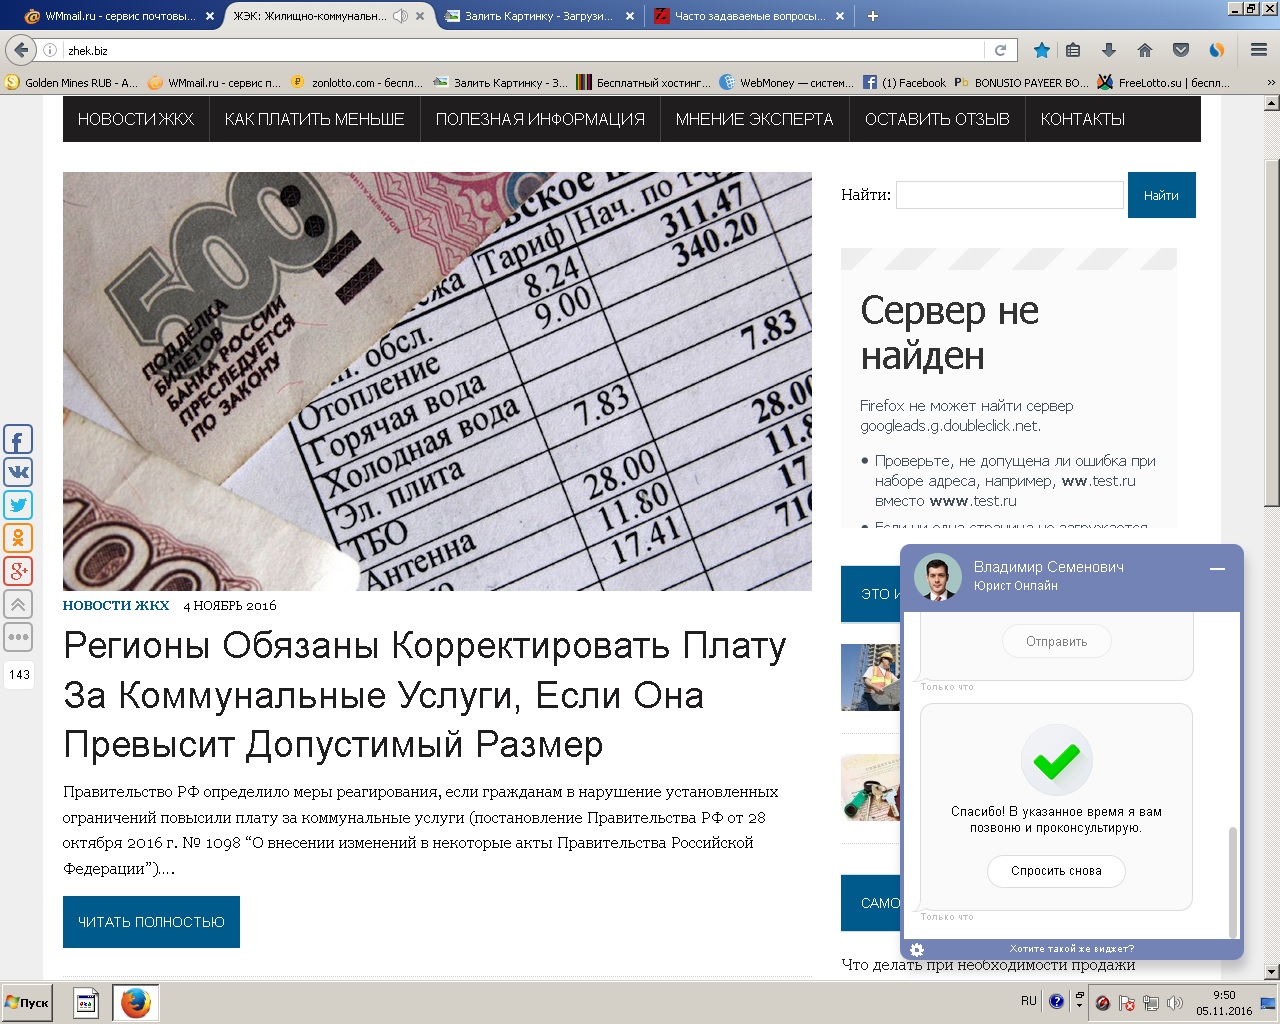Open the article headline about коммунальные услуги

tap(425, 695)
